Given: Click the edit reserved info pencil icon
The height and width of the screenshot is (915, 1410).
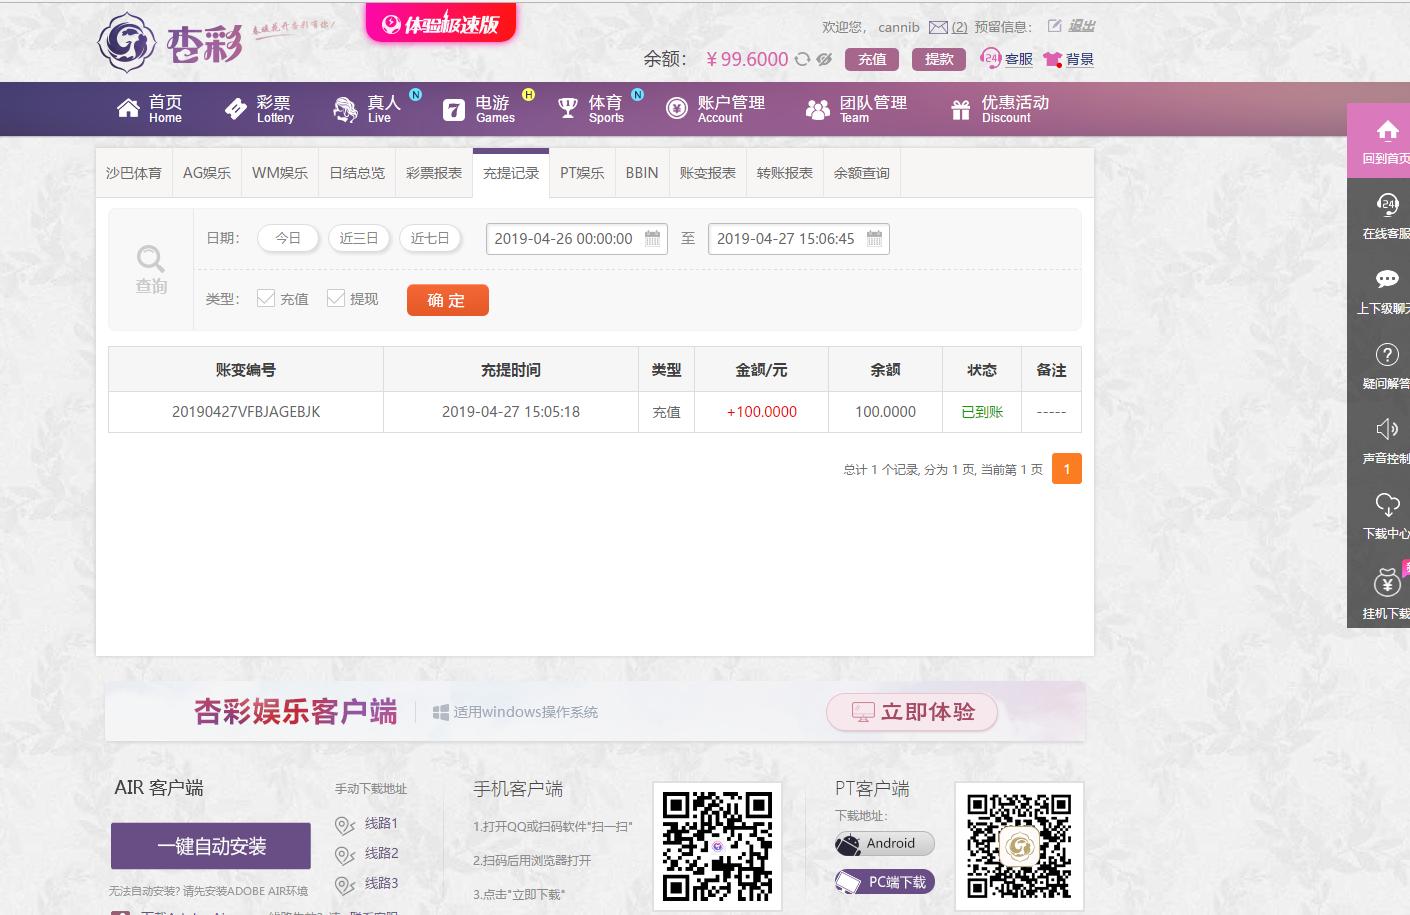Looking at the screenshot, I should pyautogui.click(x=1054, y=26).
